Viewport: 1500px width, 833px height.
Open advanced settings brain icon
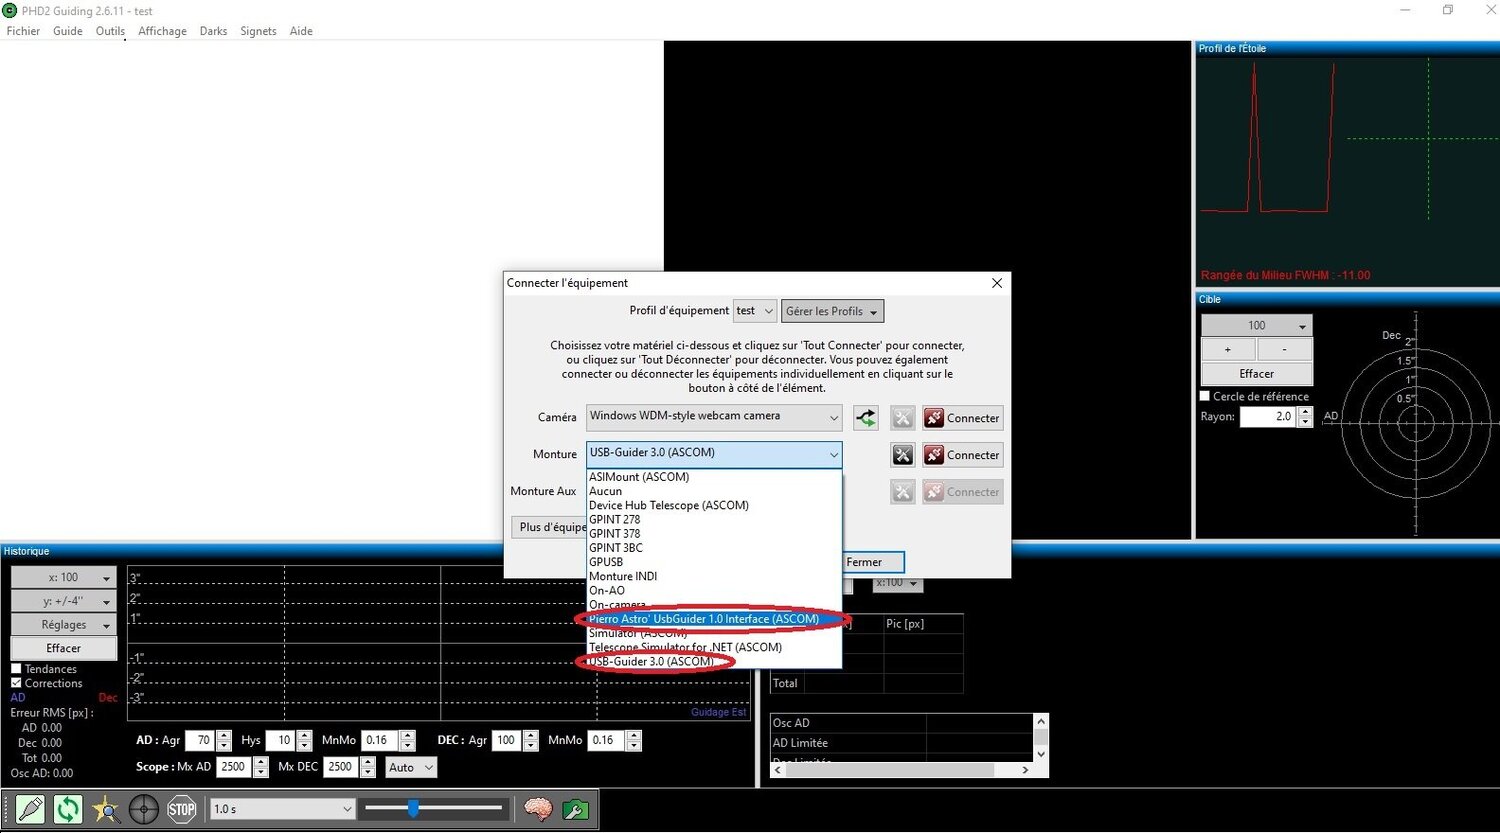[x=538, y=809]
